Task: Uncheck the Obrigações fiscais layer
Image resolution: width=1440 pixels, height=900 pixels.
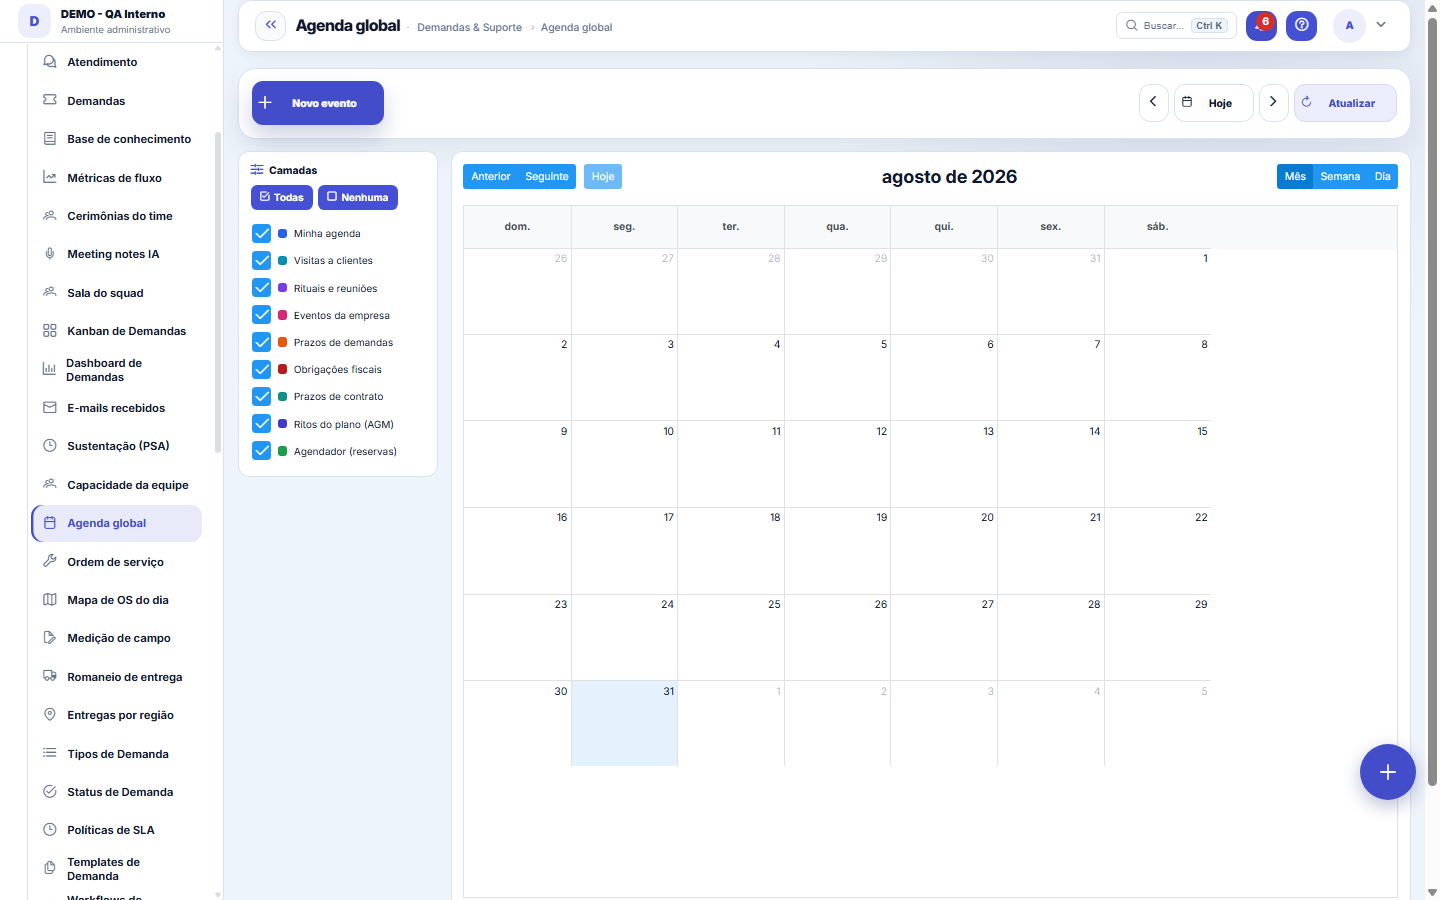Action: [x=262, y=369]
